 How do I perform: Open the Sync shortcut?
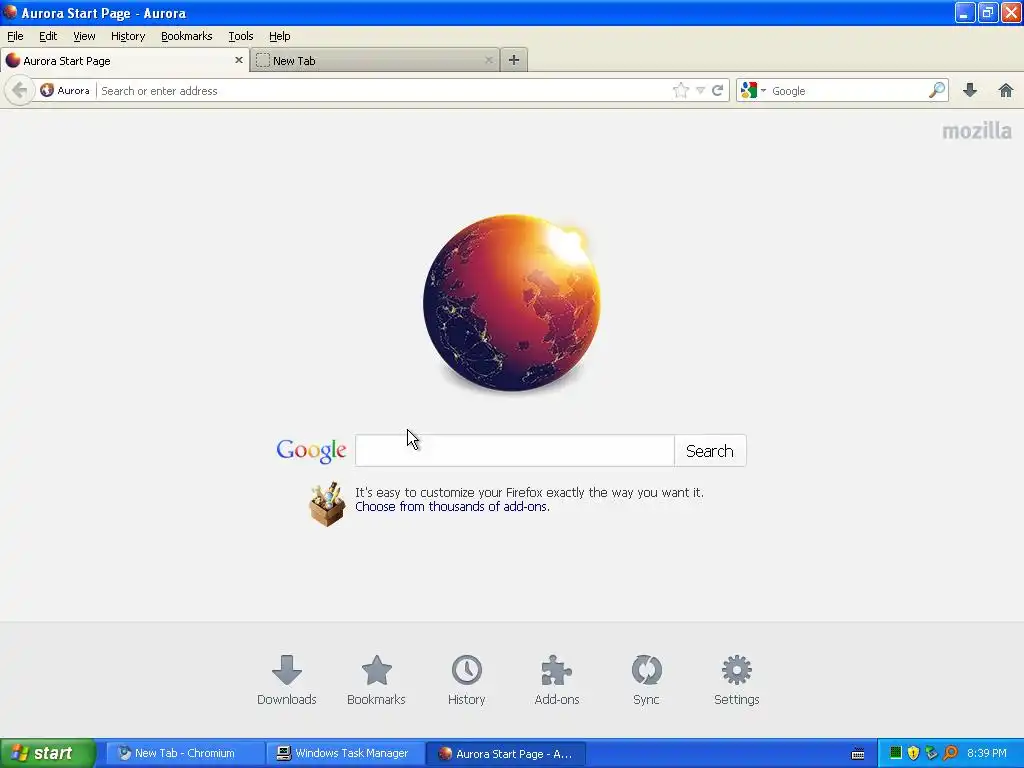646,680
